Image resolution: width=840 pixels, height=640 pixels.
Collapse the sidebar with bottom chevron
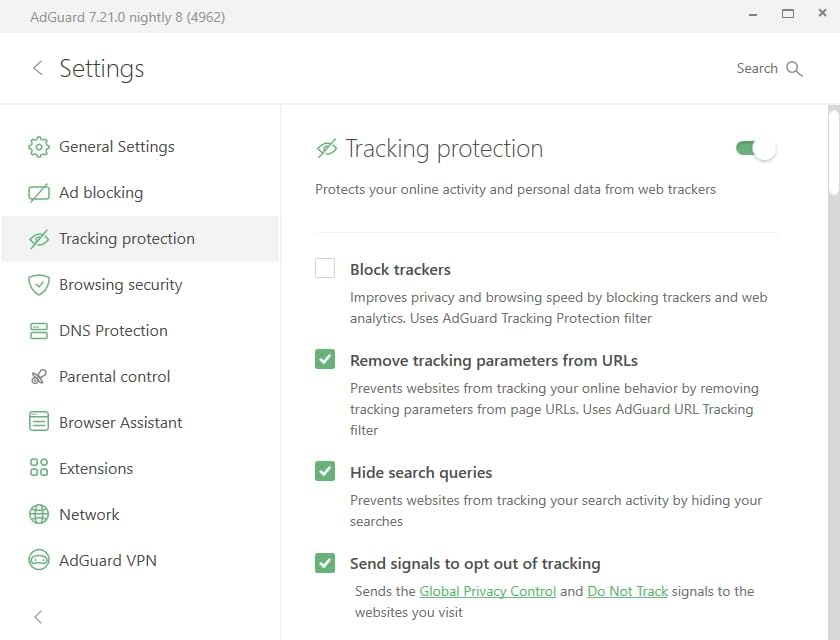pos(38,617)
